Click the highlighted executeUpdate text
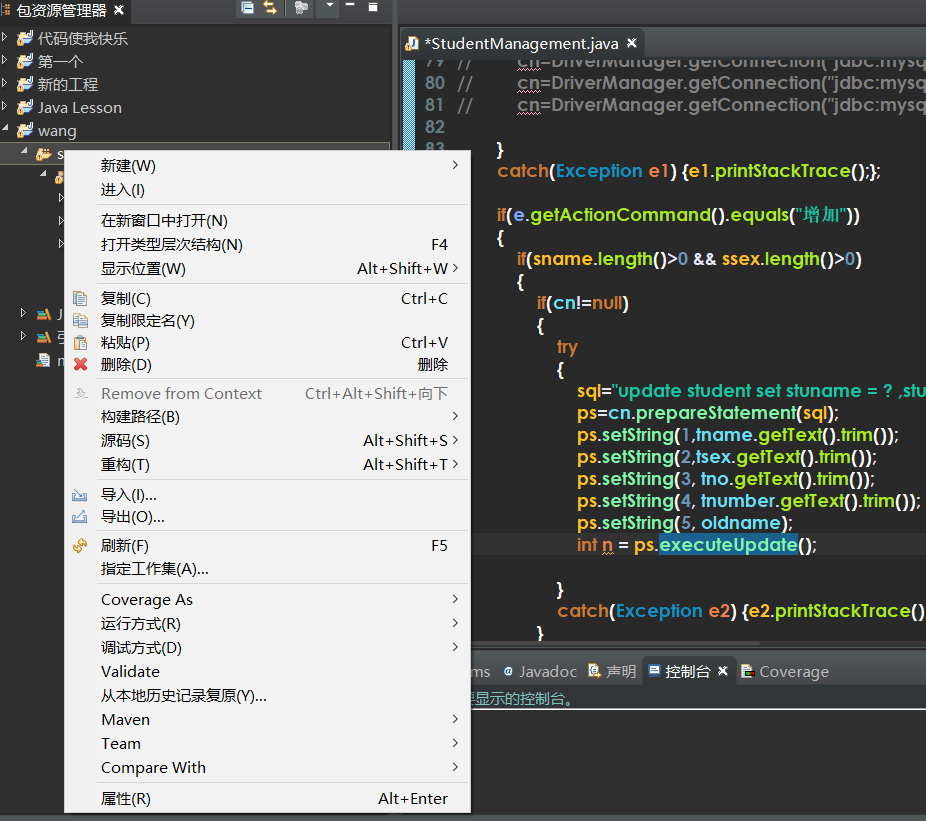 tap(728, 545)
